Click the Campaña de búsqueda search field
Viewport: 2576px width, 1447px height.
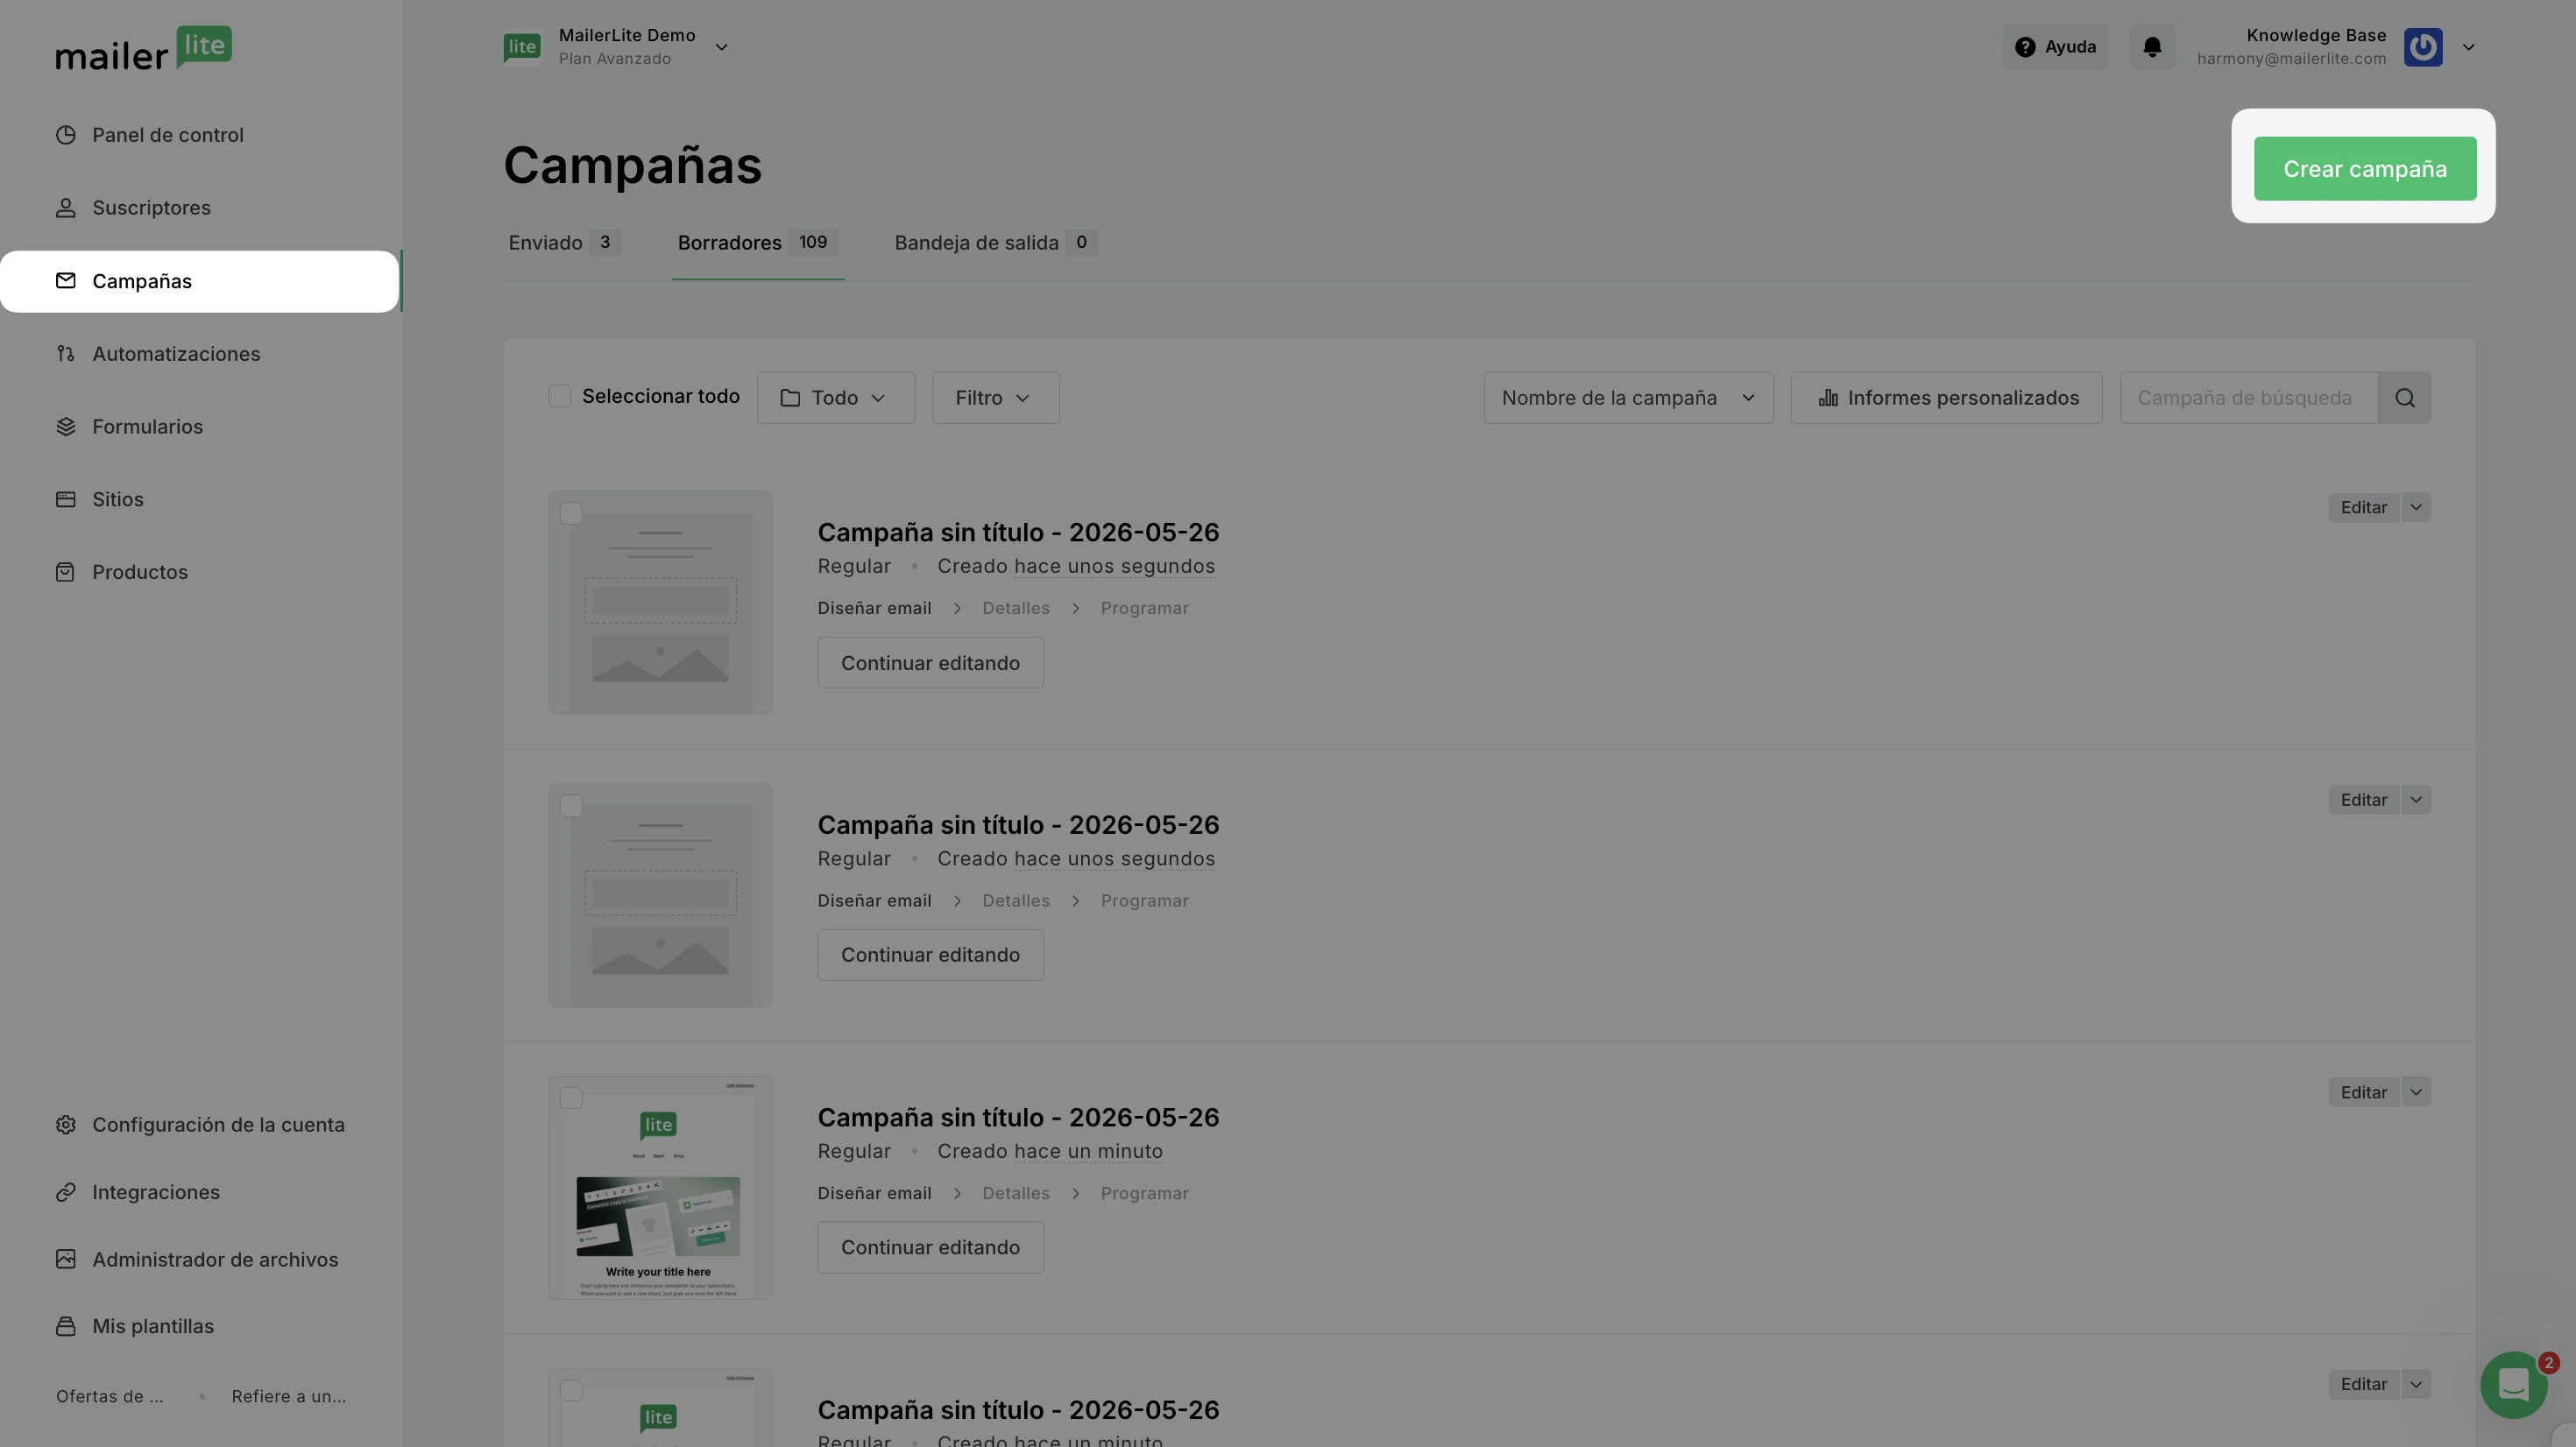(x=2249, y=398)
